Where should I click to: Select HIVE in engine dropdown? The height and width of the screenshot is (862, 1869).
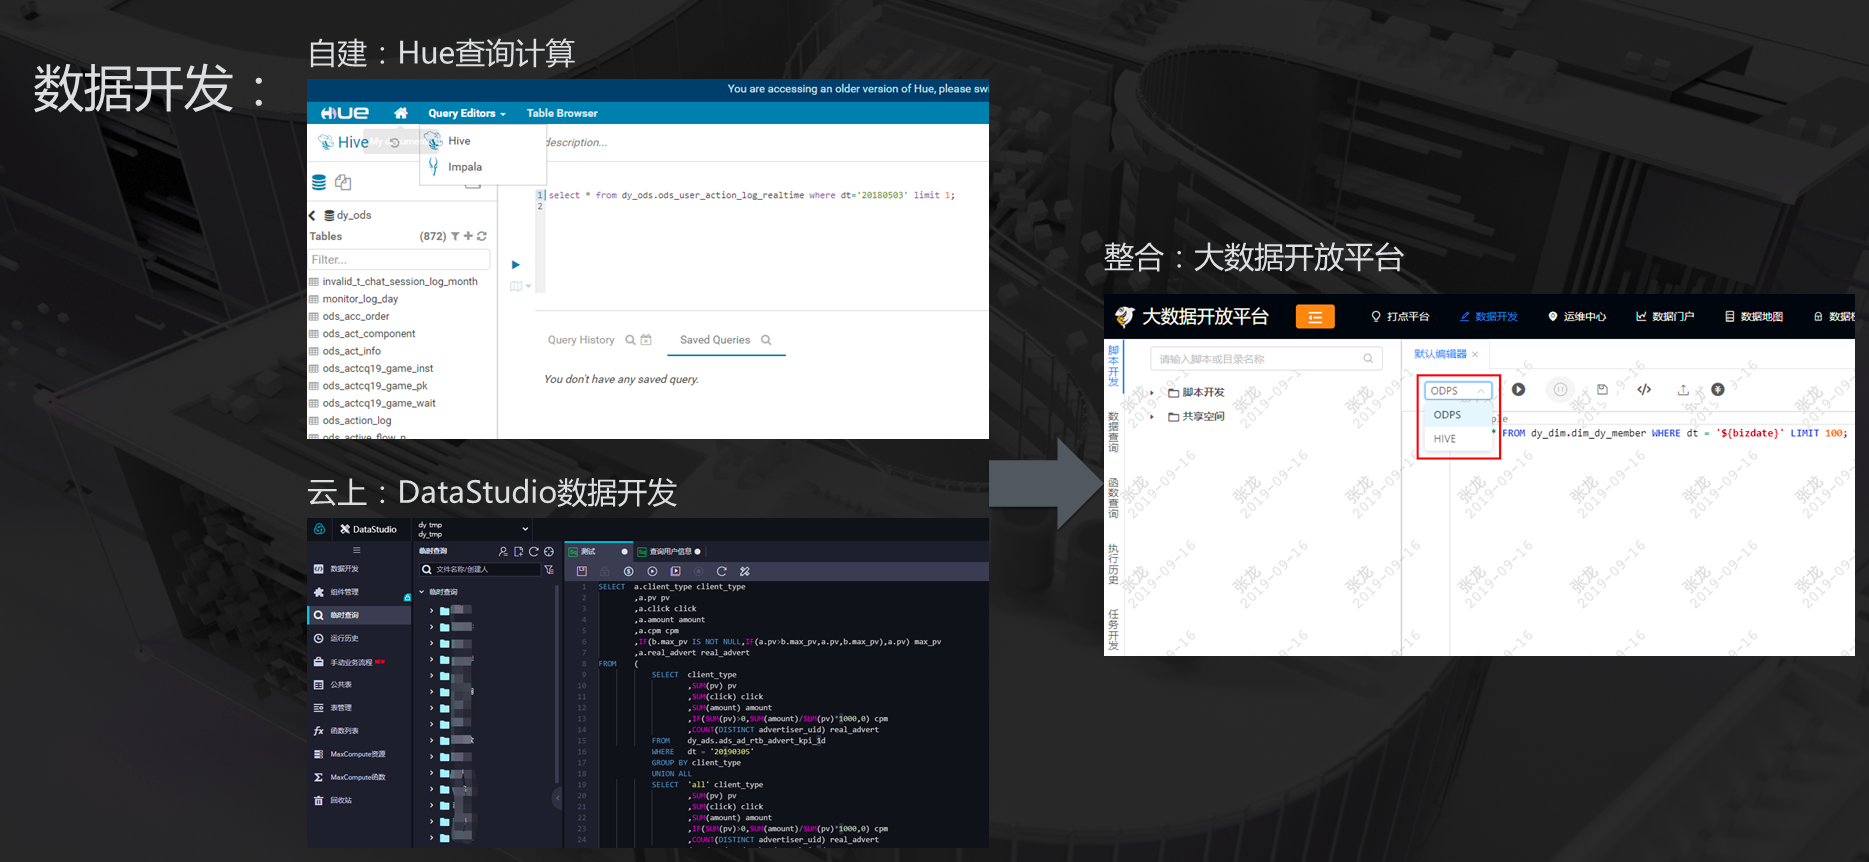click(1458, 439)
